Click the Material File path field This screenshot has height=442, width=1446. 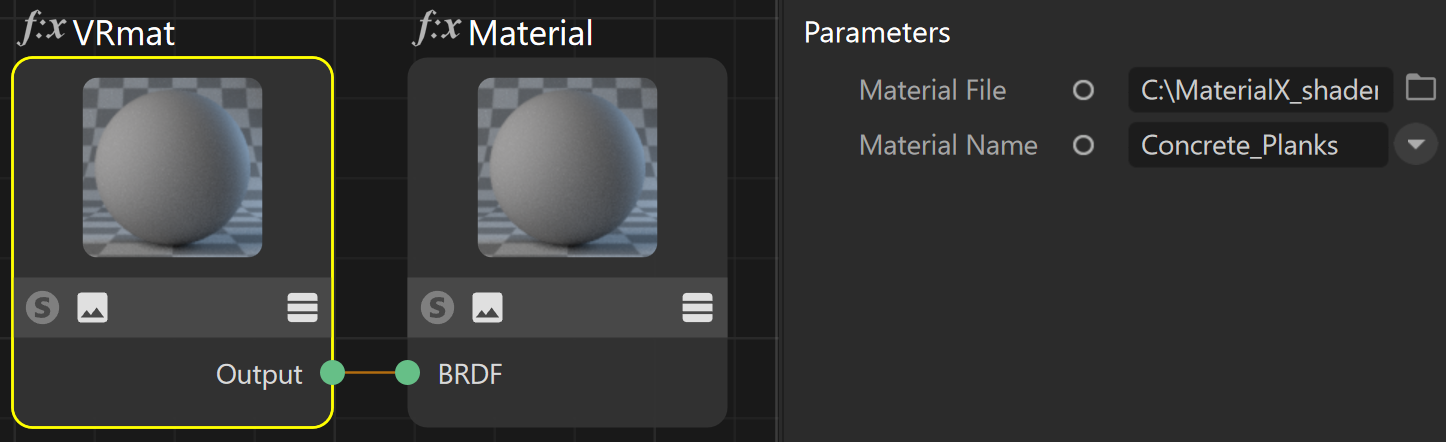pos(1261,90)
